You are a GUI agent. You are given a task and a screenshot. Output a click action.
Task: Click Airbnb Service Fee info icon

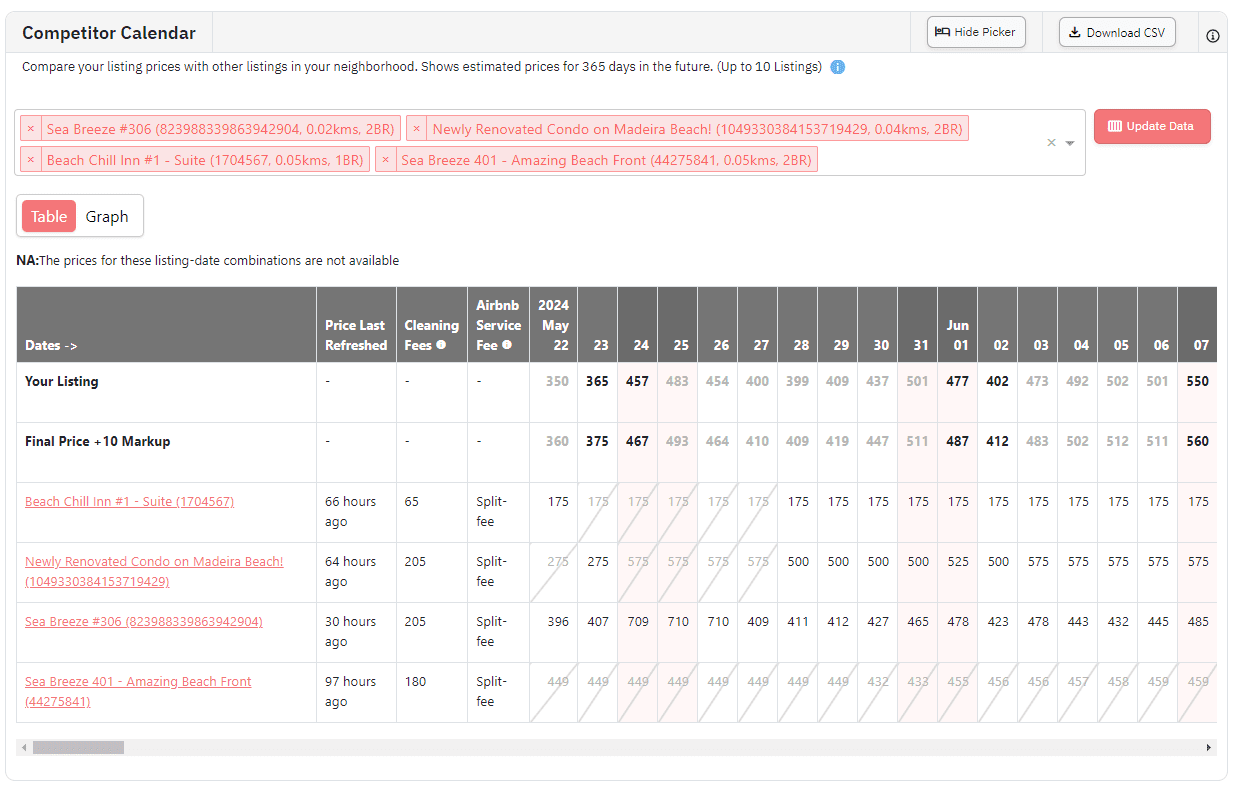click(x=507, y=345)
